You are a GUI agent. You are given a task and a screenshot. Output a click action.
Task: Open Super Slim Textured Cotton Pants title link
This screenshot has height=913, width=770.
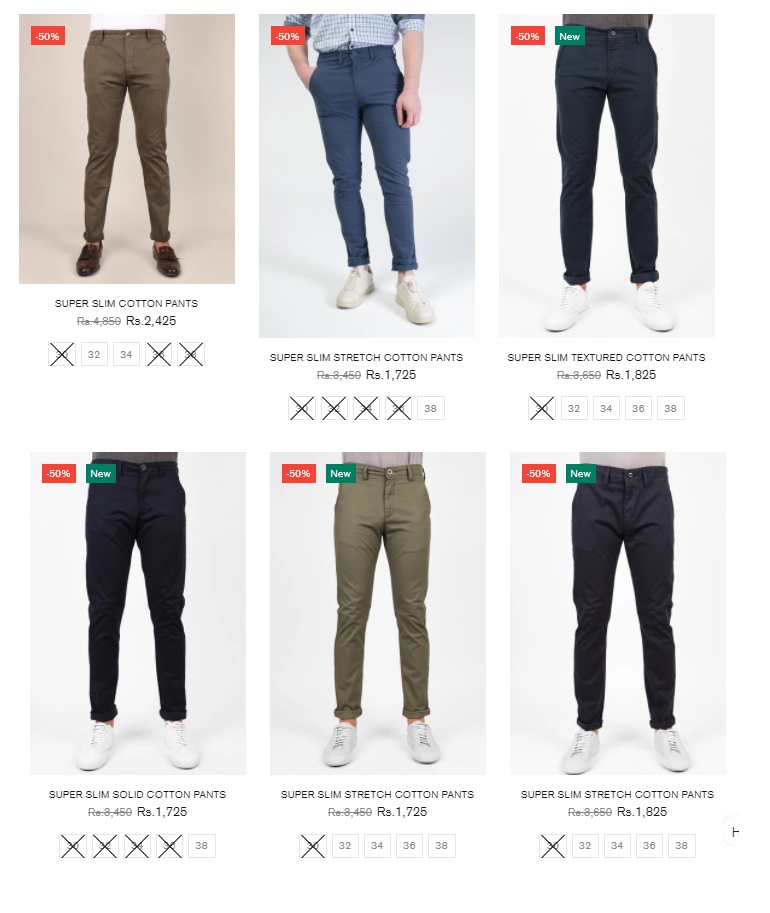[x=606, y=358]
